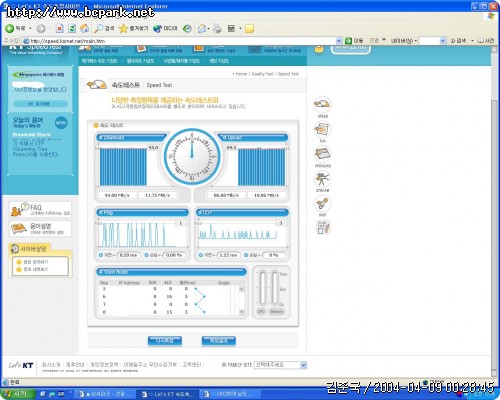Open the SLA icon in the sidebar

[x=322, y=131]
